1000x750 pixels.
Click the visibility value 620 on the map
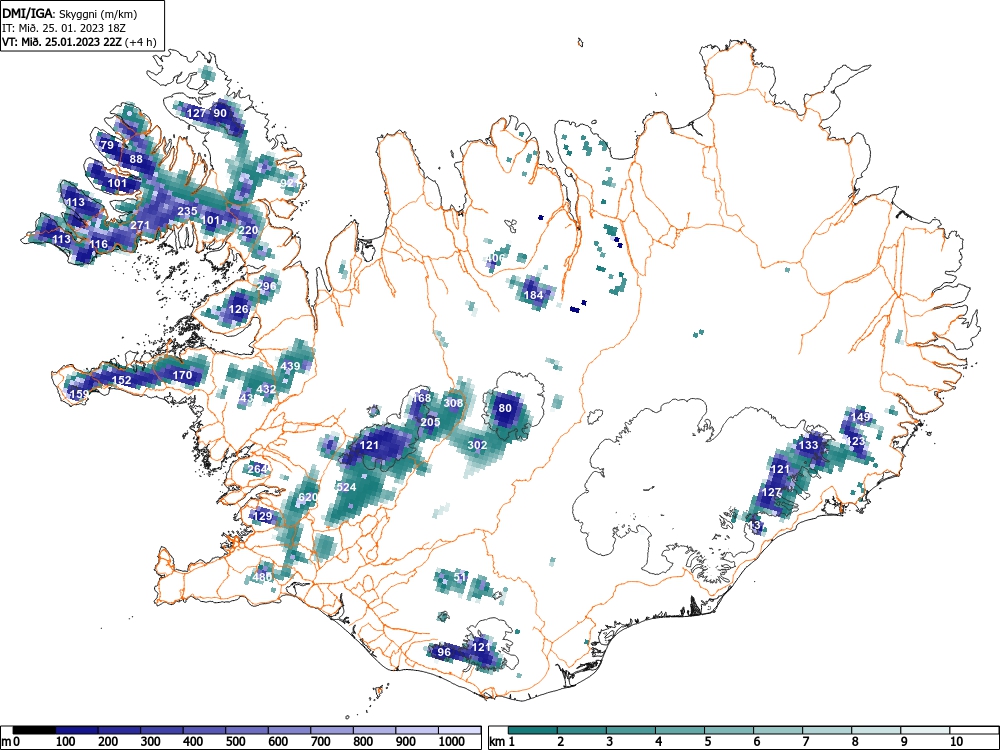[x=308, y=497]
